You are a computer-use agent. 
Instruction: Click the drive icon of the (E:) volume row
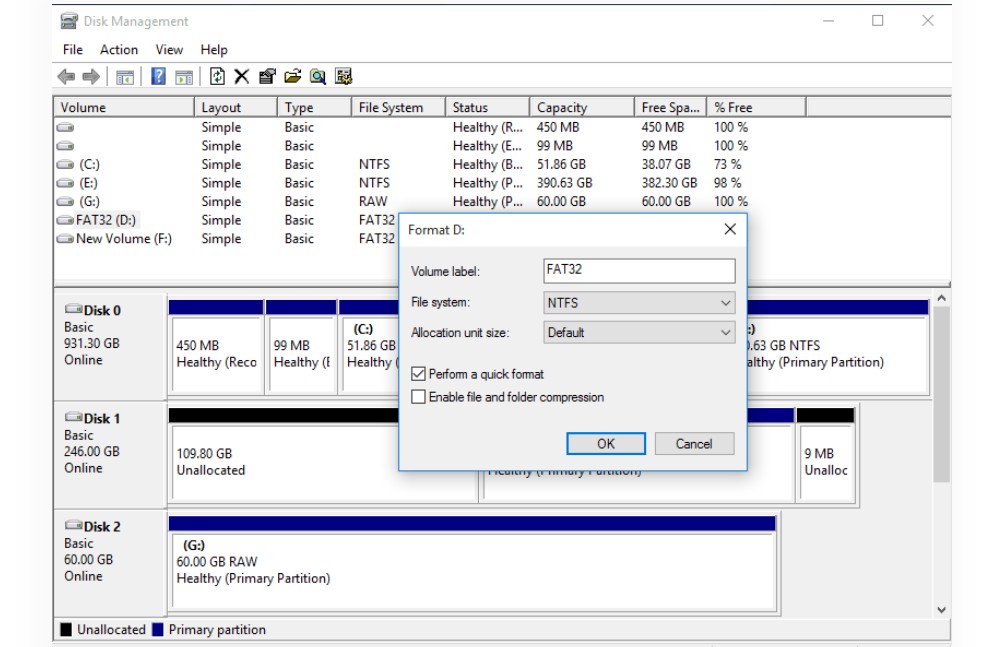pos(65,183)
